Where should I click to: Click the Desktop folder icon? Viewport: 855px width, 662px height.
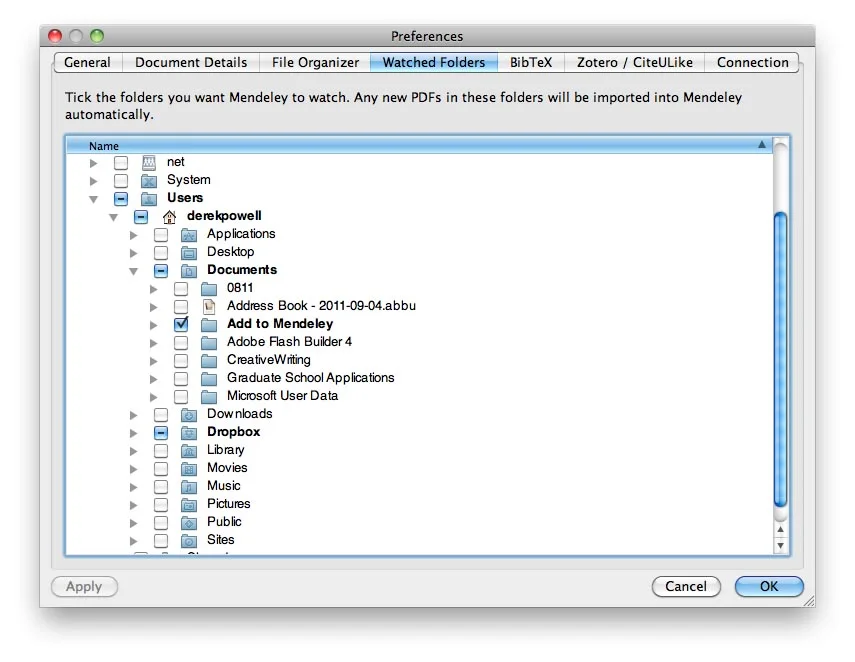189,252
